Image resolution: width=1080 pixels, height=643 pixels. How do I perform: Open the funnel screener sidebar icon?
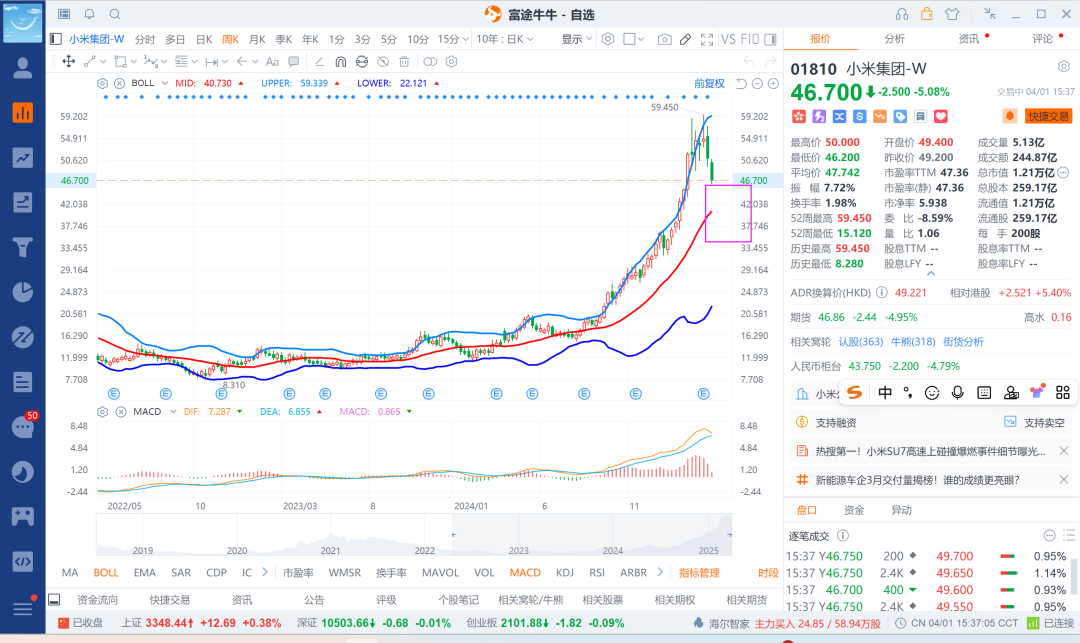(23, 246)
